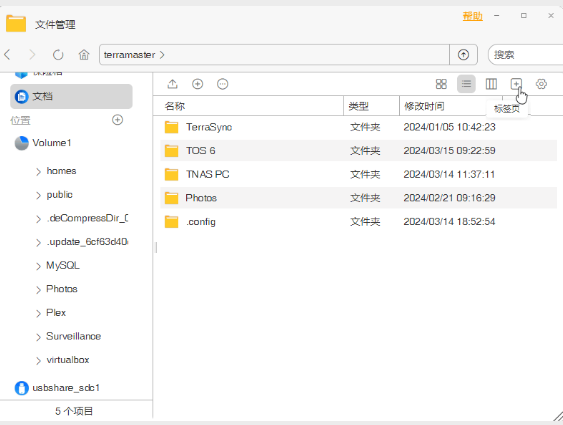The height and width of the screenshot is (425, 563).
Task: Expand the Surveillance folder chevron
Action: point(38,337)
